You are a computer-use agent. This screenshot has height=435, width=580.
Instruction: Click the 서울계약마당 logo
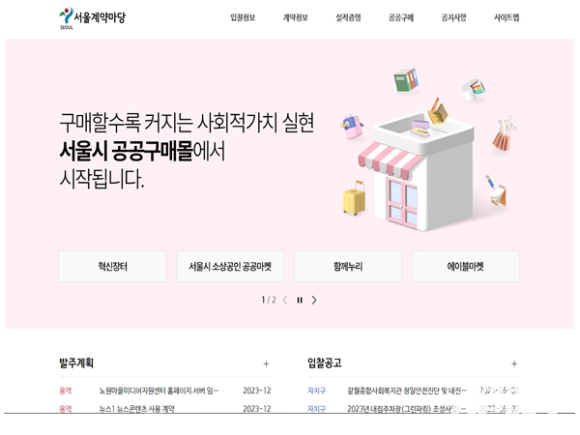coord(92,18)
